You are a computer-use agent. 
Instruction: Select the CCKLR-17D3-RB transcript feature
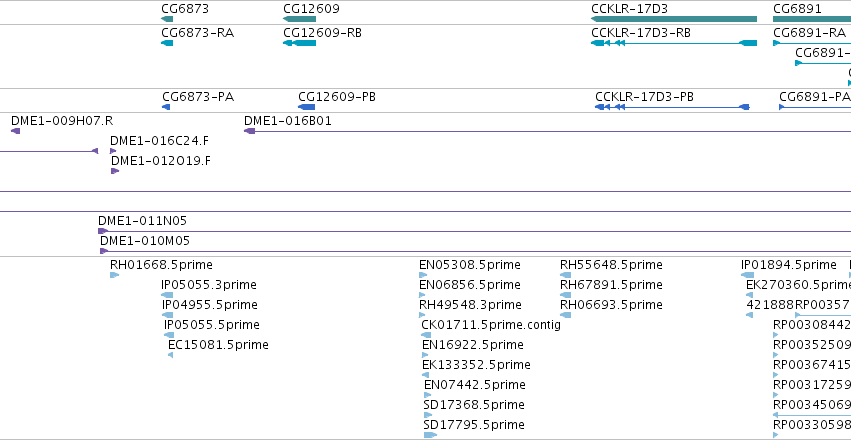[x=674, y=43]
